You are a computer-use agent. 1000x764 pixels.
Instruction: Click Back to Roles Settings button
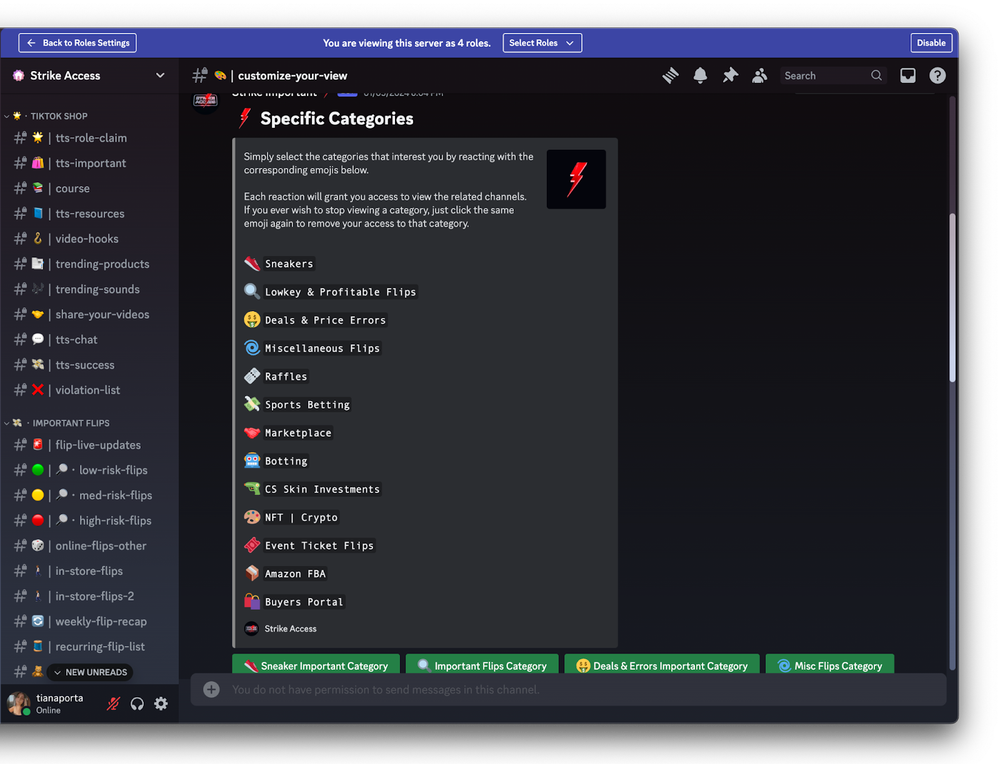click(x=78, y=43)
